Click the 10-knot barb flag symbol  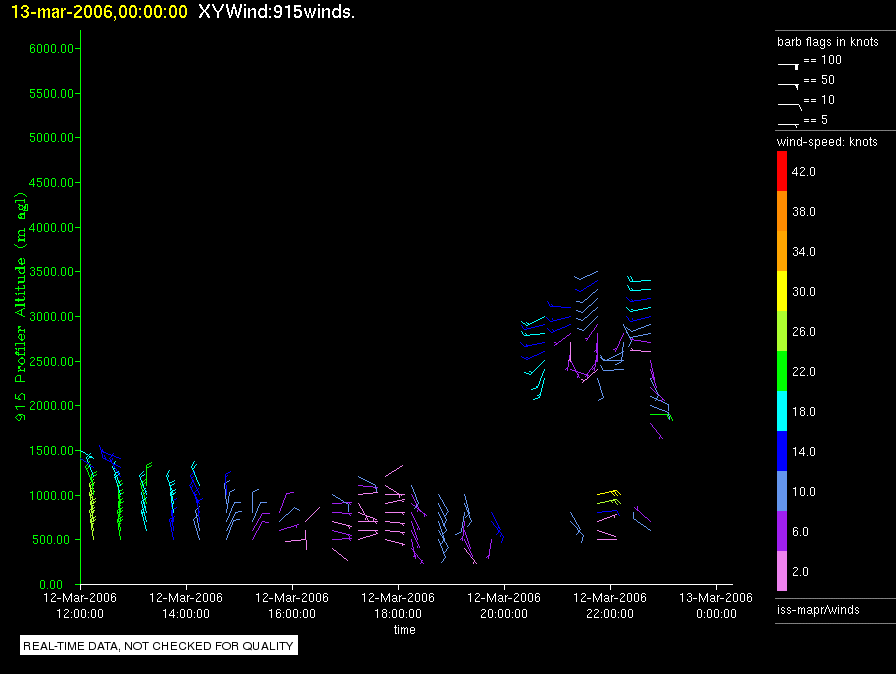pyautogui.click(x=788, y=104)
